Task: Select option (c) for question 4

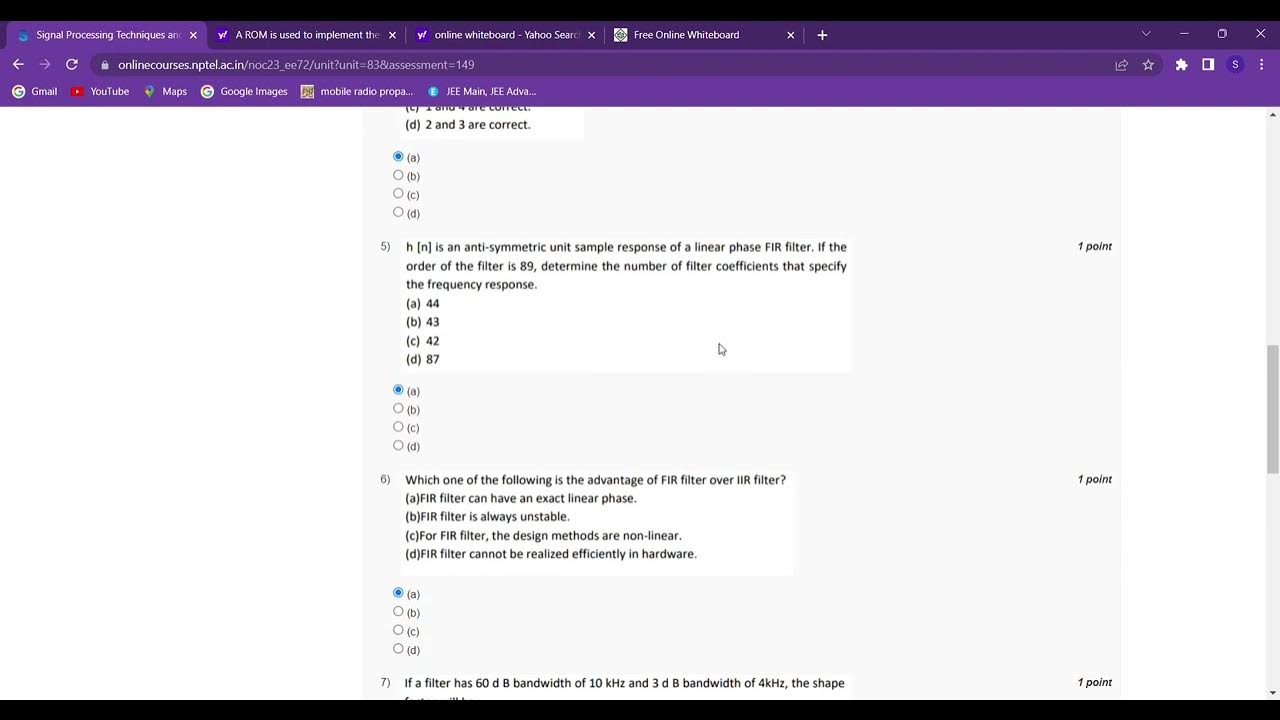Action: click(x=398, y=194)
